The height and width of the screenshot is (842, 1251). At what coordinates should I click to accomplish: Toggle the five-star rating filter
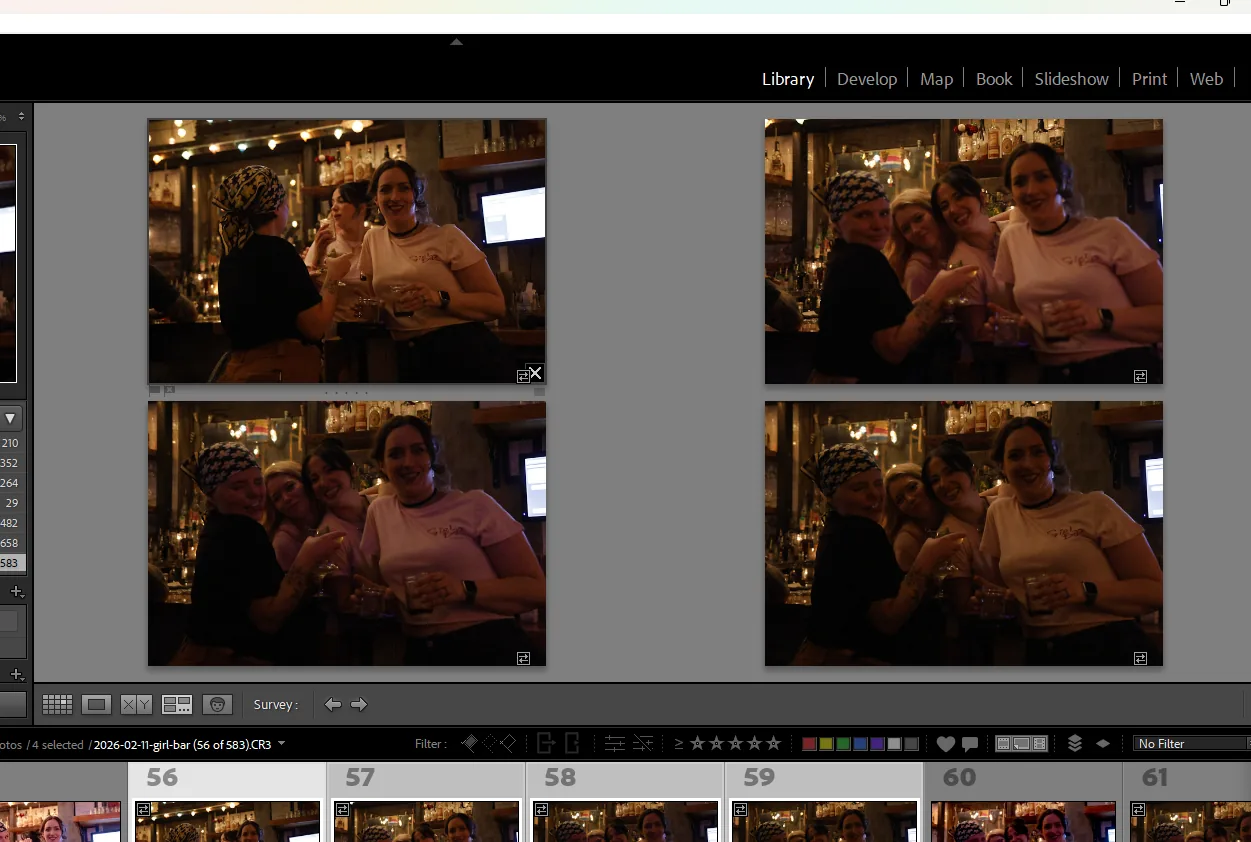click(773, 743)
